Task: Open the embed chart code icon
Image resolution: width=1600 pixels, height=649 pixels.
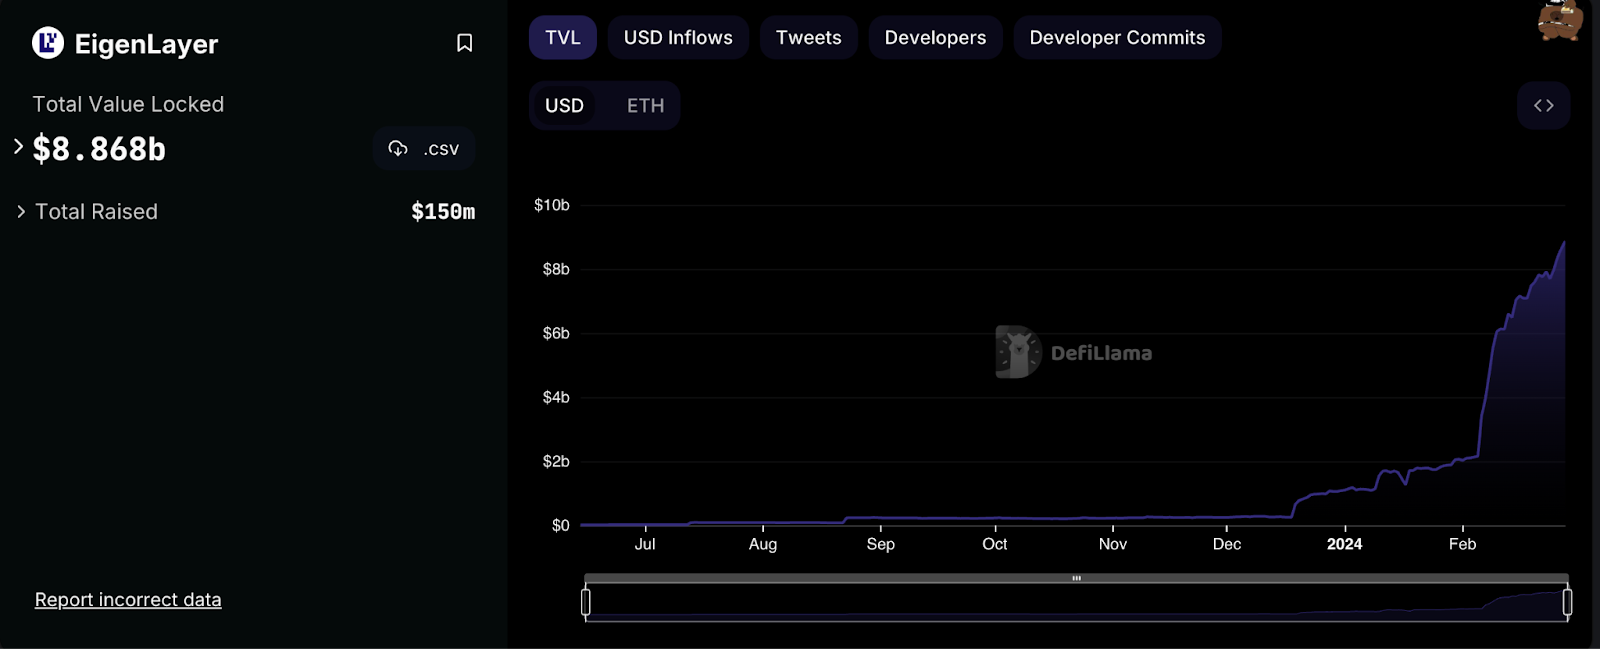Action: click(x=1543, y=105)
